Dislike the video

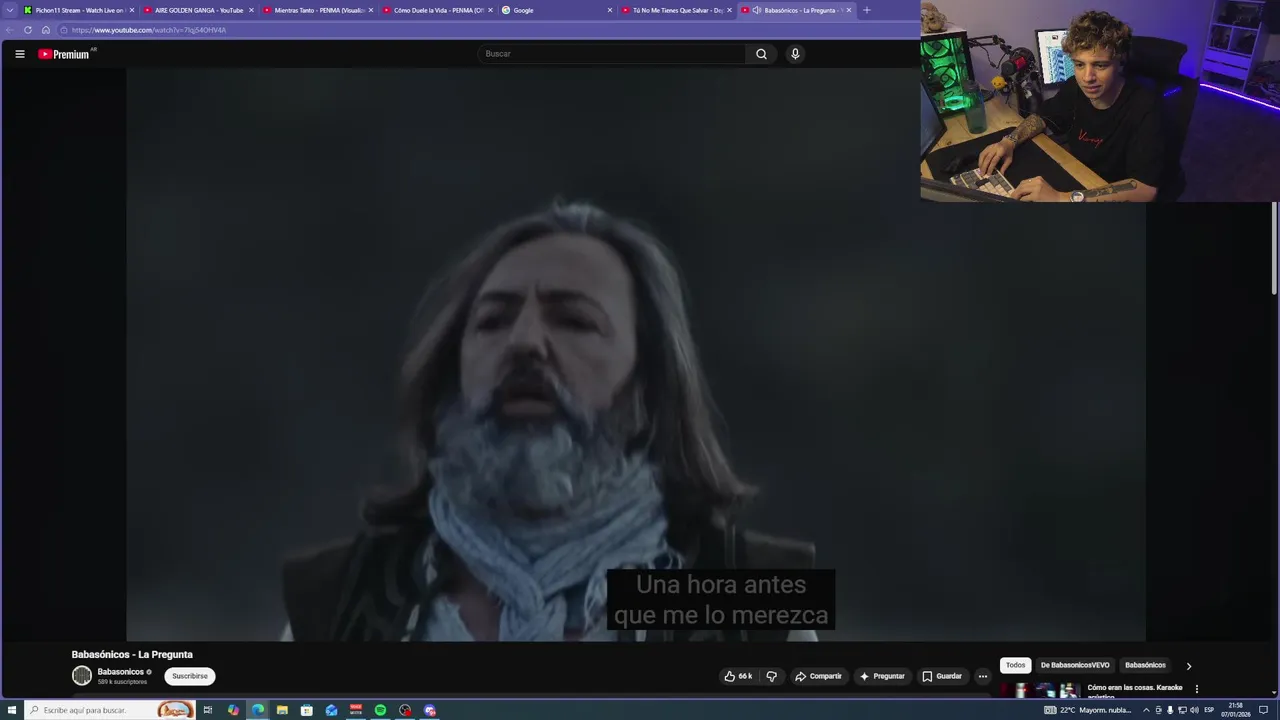point(771,676)
